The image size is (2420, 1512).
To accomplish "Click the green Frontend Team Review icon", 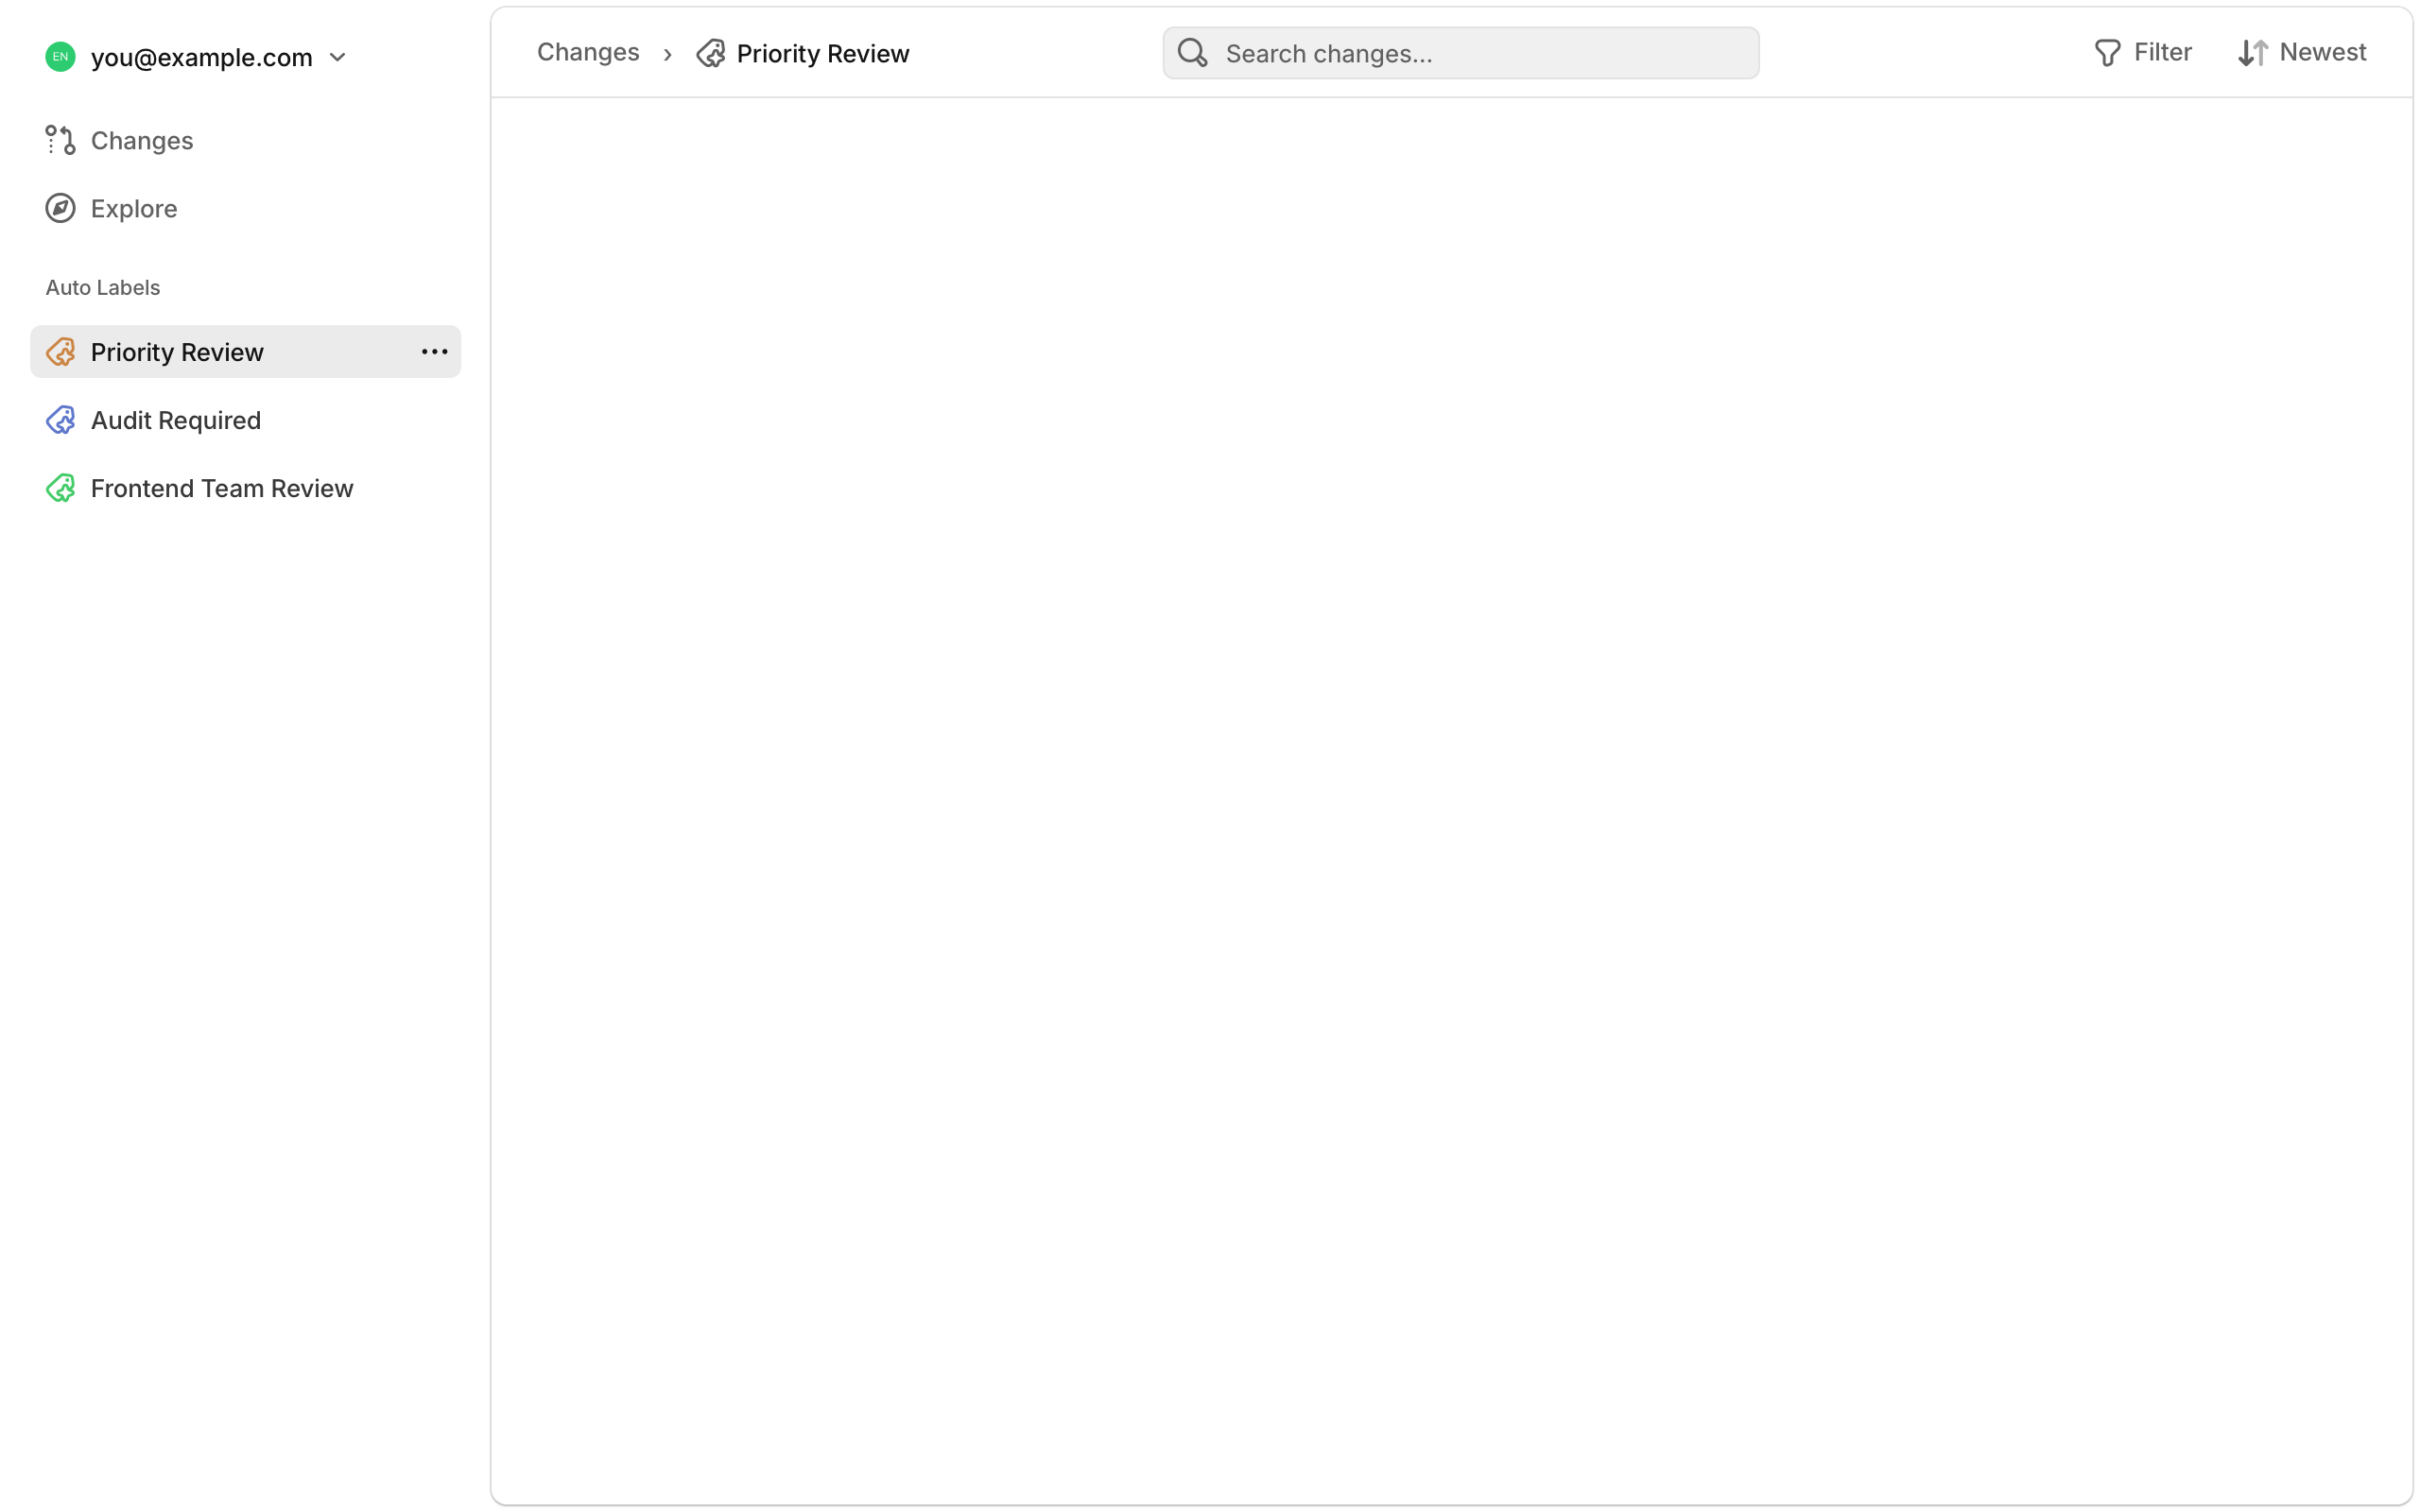I will 60,488.
